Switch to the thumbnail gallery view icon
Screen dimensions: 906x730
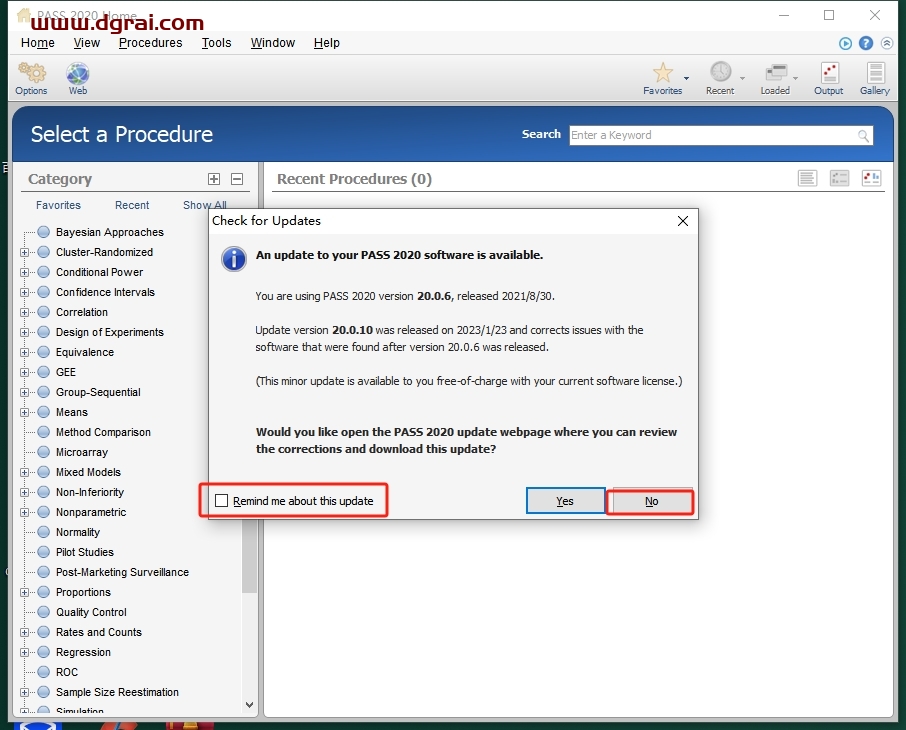pos(871,178)
